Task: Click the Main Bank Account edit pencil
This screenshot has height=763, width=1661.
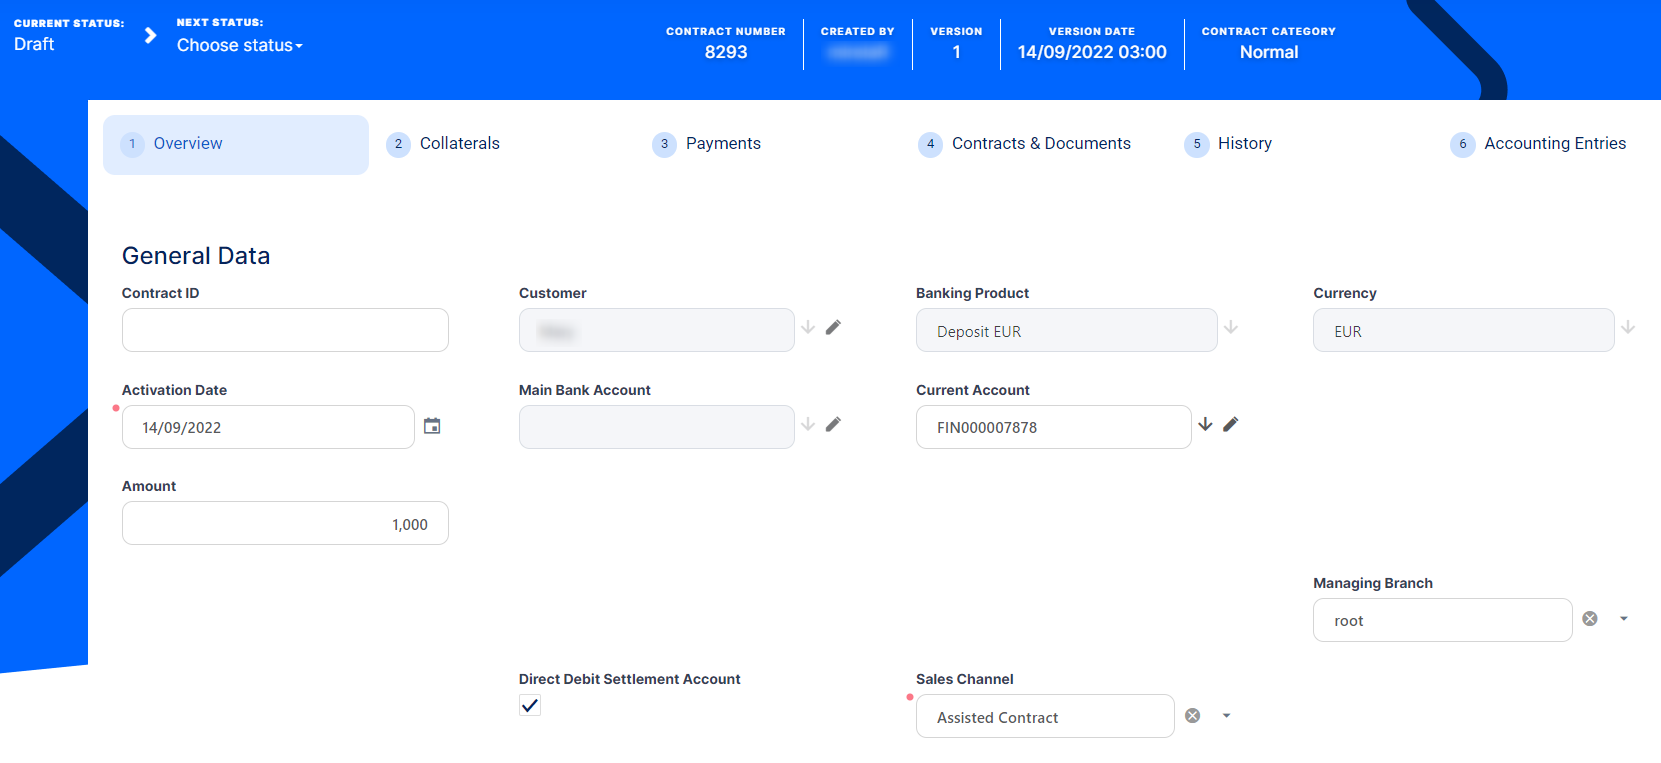Action: click(x=833, y=424)
